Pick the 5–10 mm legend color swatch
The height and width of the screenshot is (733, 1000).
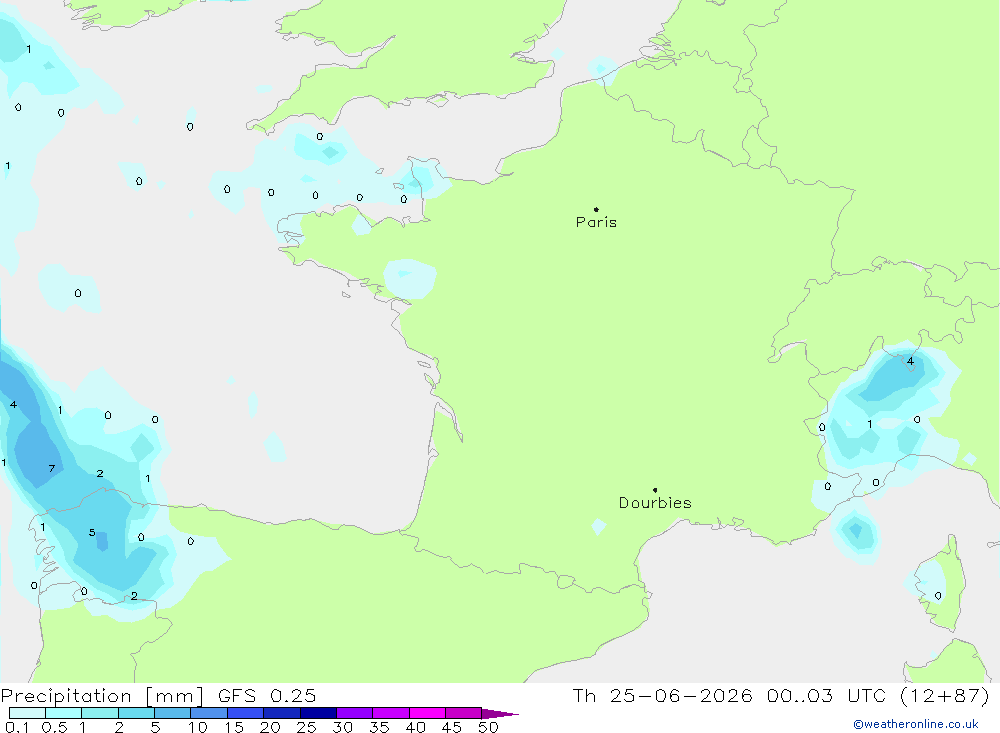(172, 713)
